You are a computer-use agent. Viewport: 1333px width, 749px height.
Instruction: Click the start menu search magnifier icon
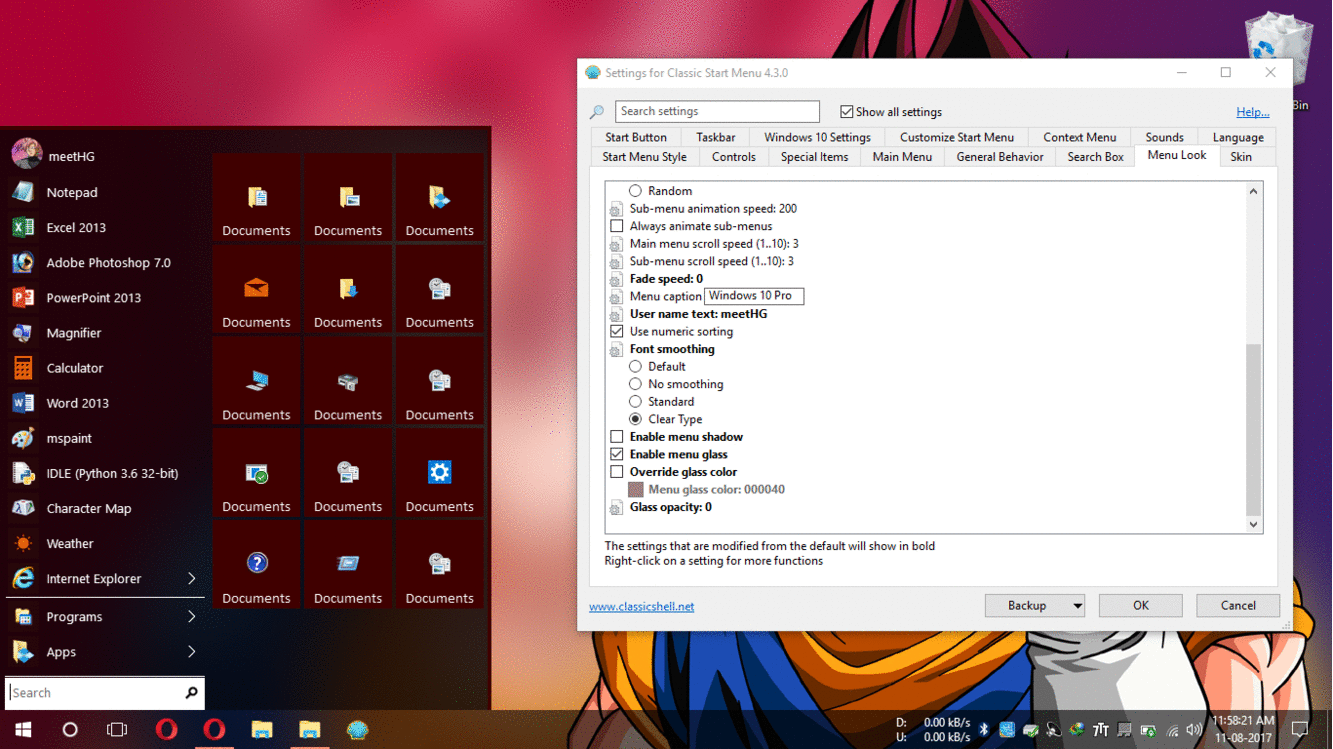[x=191, y=692]
